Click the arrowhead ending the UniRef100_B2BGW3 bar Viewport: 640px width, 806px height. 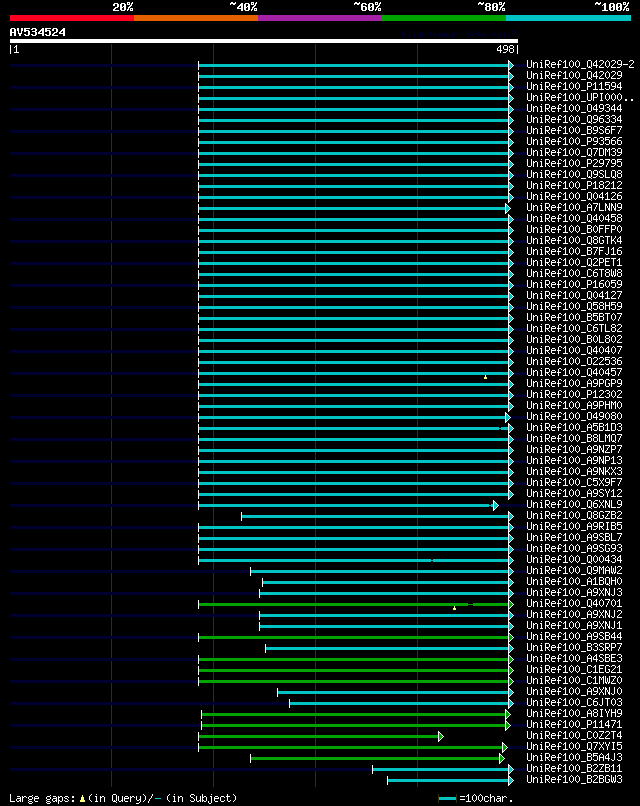(x=511, y=781)
